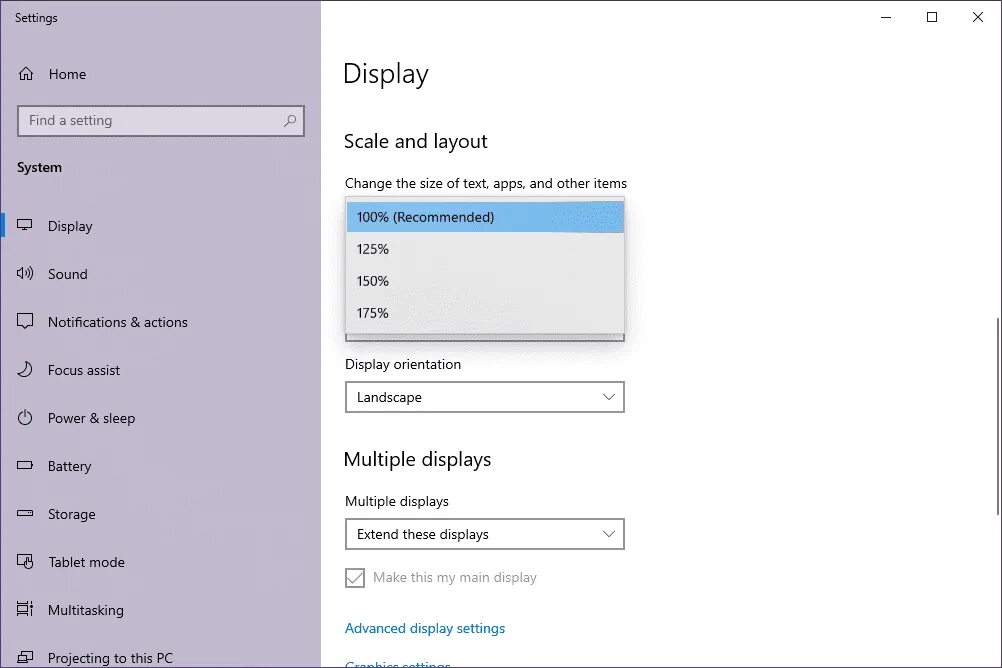
Task: Click the Battery icon in sidebar
Action: (x=25, y=465)
